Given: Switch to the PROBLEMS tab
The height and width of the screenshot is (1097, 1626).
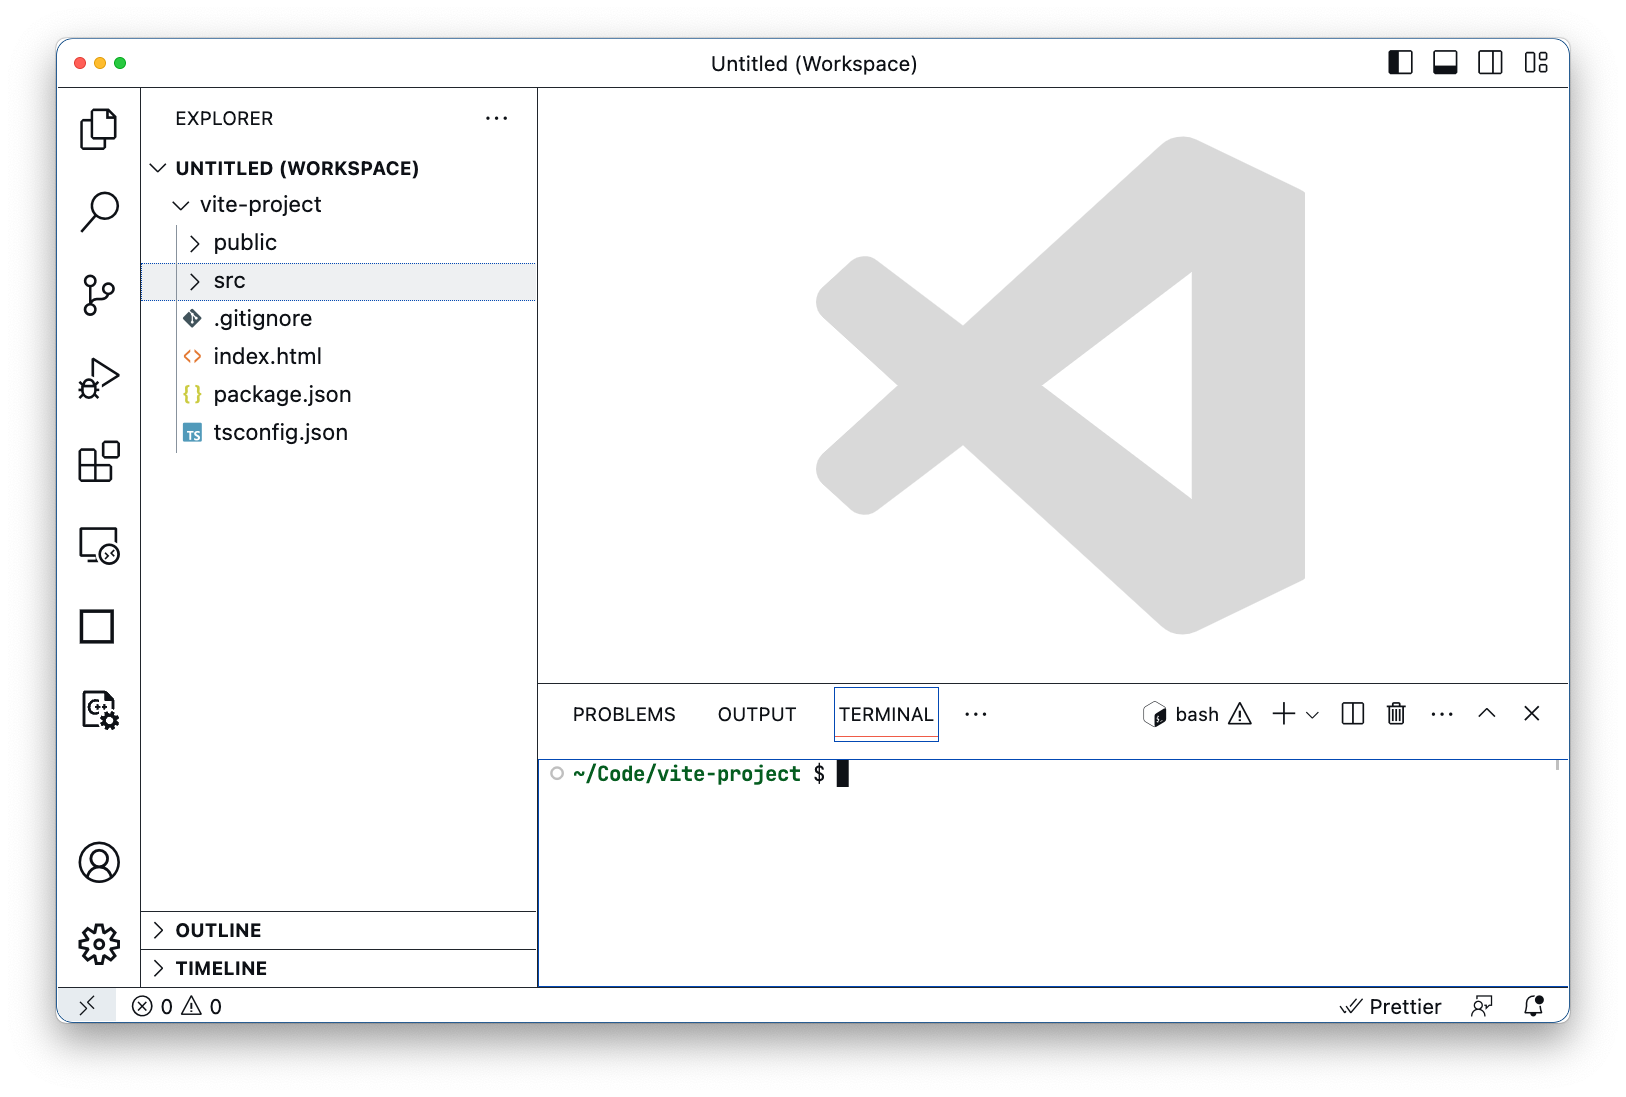Looking at the screenshot, I should click(x=624, y=714).
